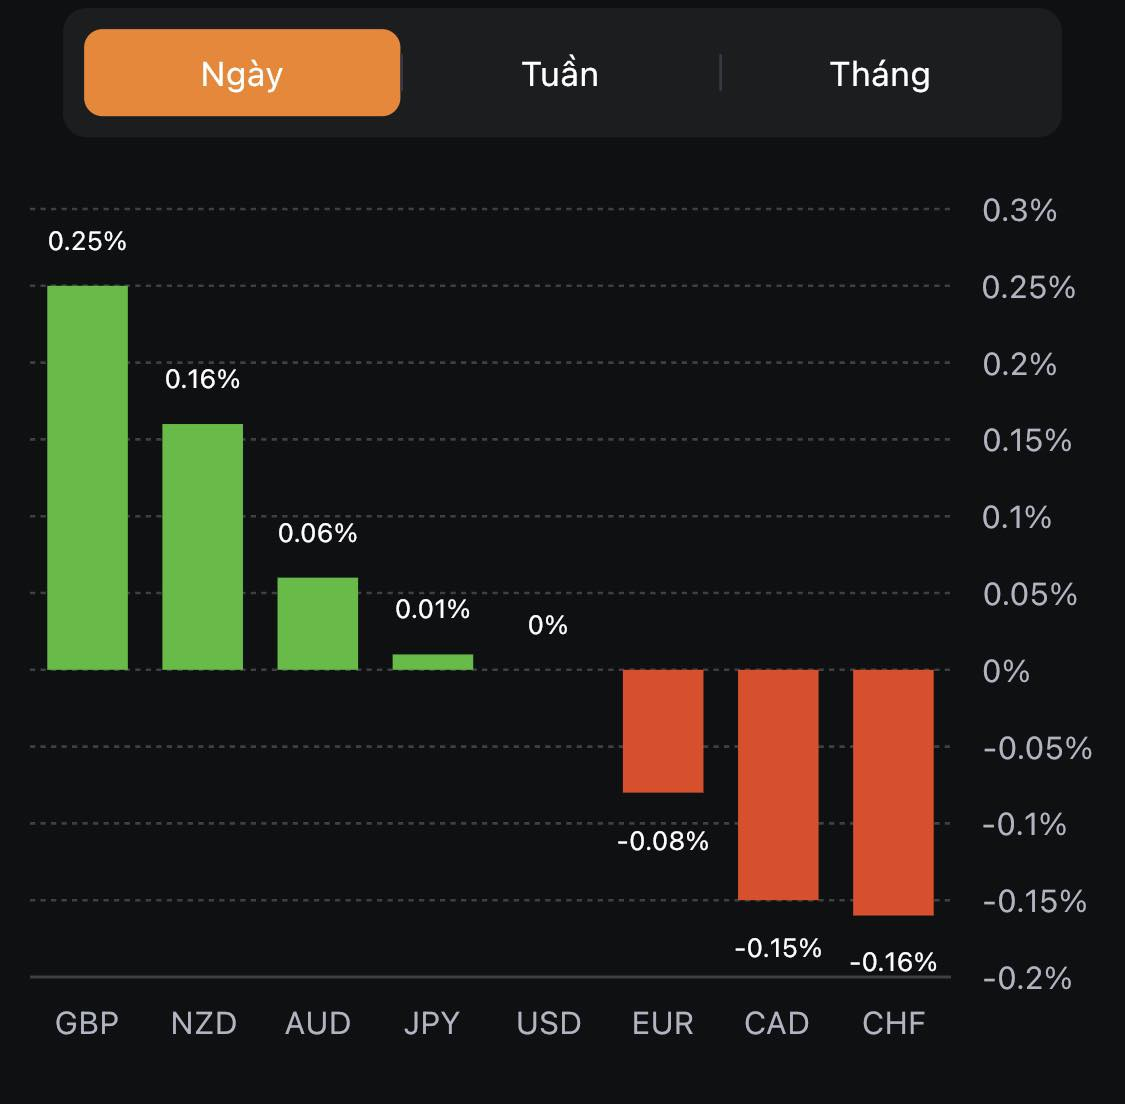The width and height of the screenshot is (1125, 1104).
Task: Tap the EUR currency label
Action: [663, 1023]
